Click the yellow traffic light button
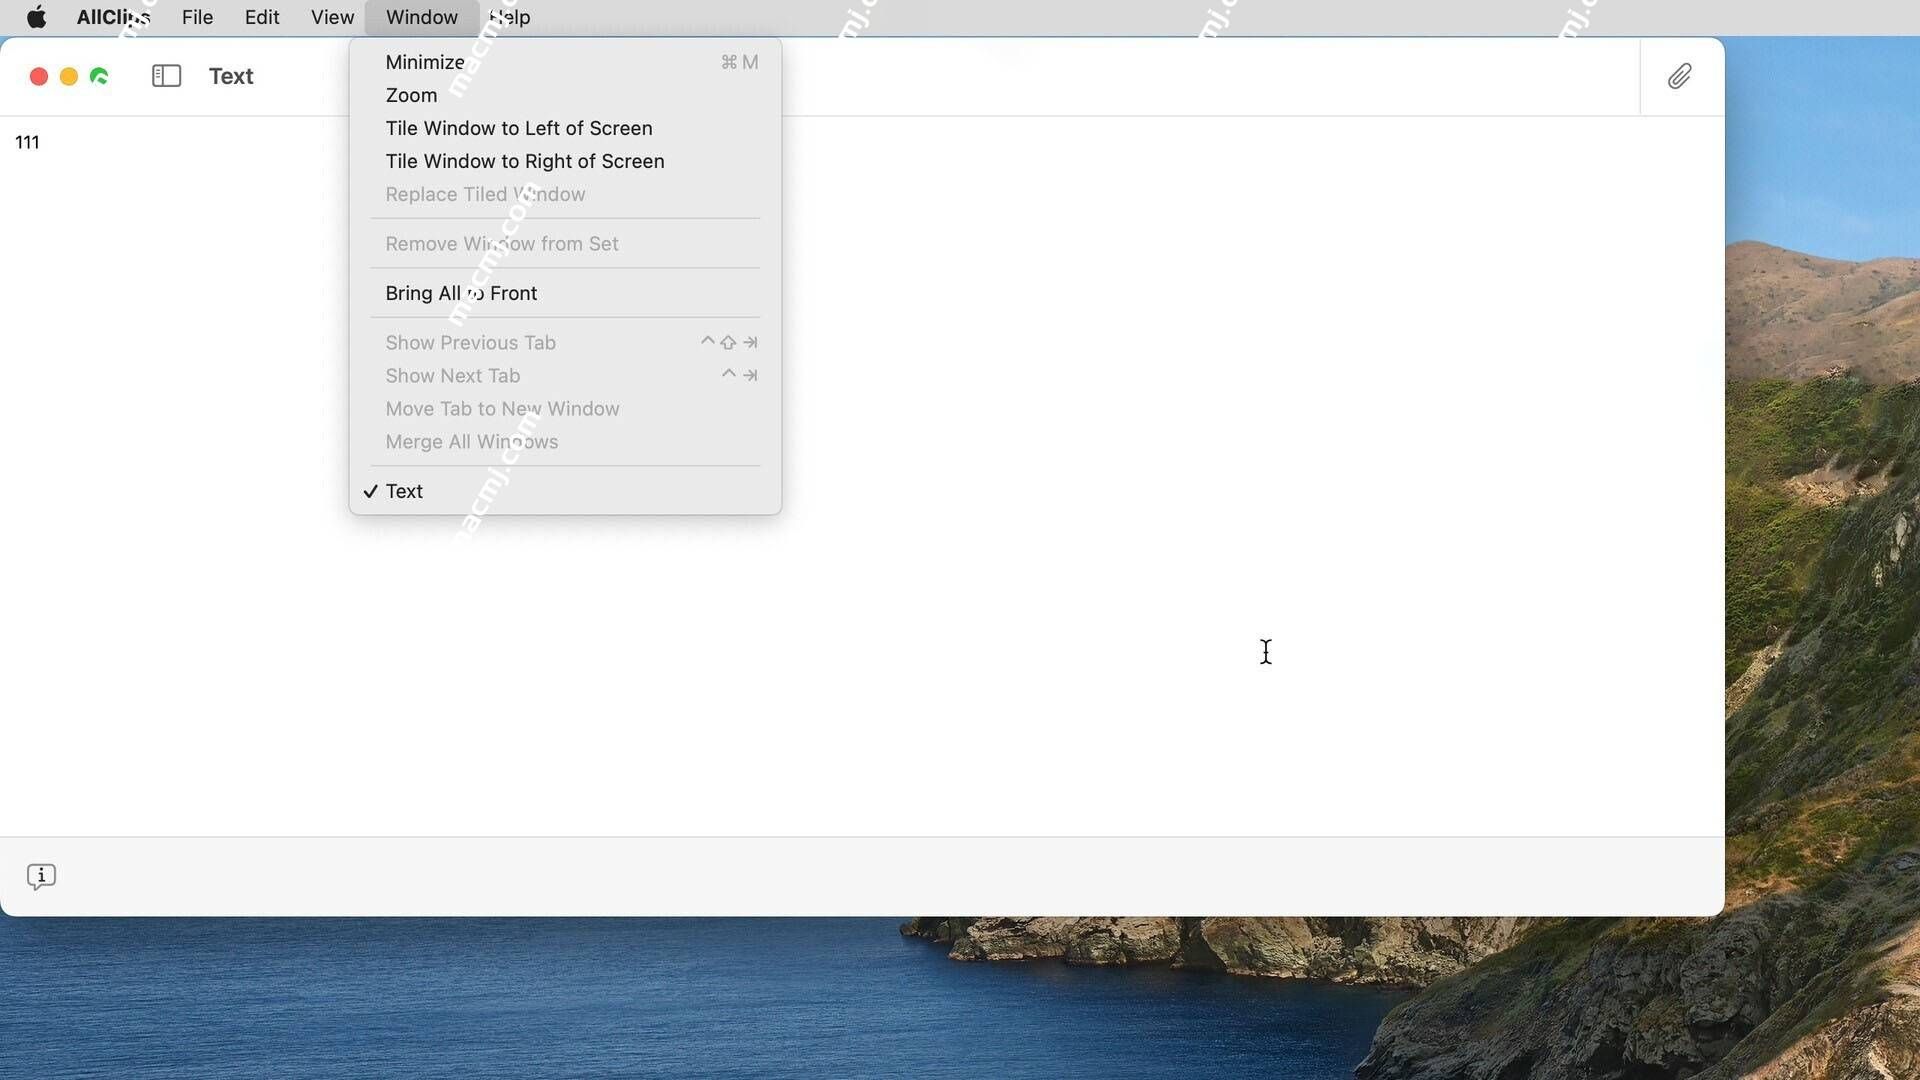Image resolution: width=1920 pixels, height=1080 pixels. [69, 76]
